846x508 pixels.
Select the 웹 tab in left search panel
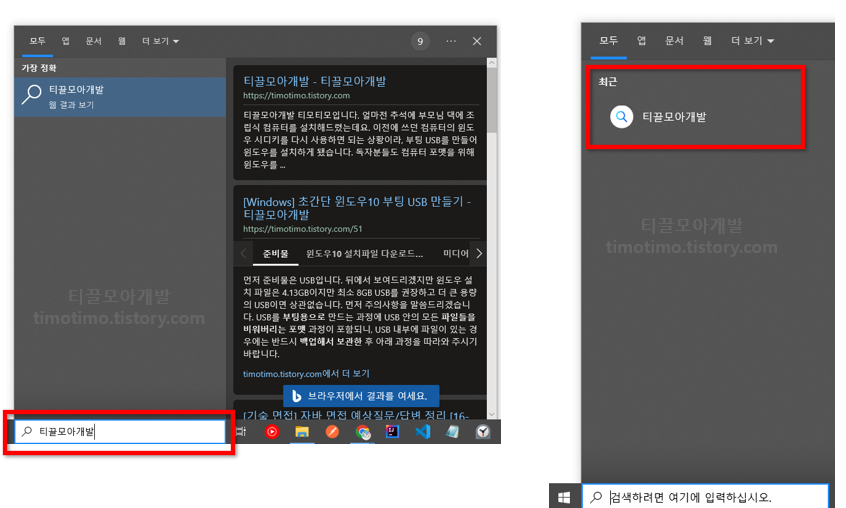122,41
